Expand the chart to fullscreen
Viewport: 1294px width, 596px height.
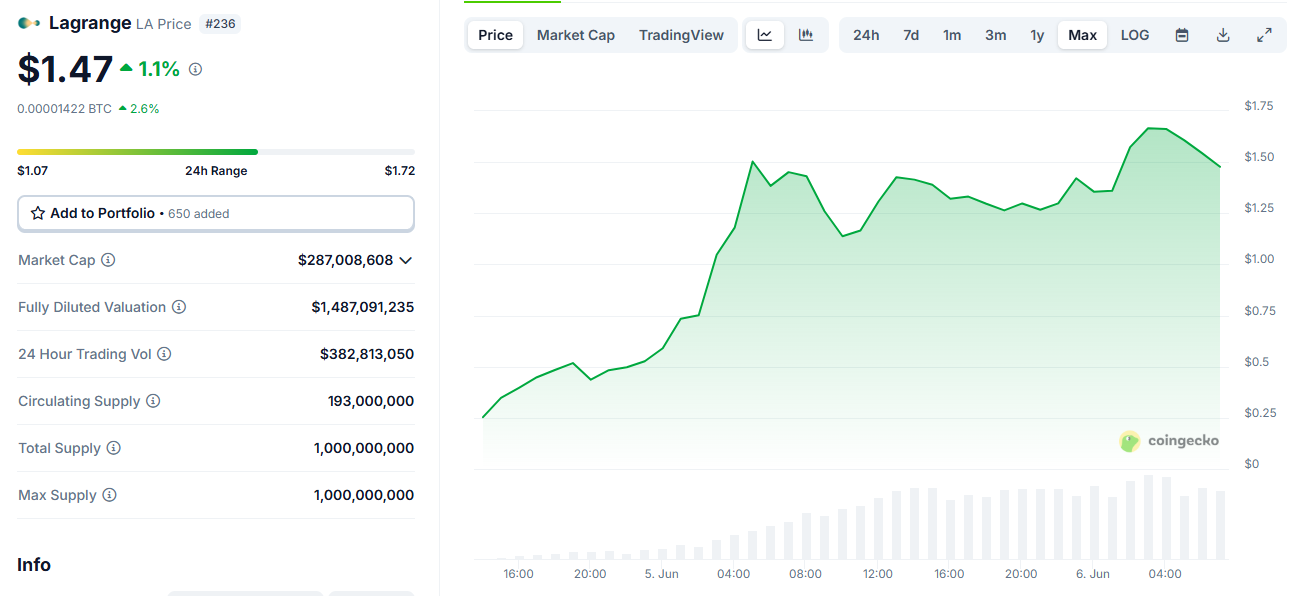1264,35
